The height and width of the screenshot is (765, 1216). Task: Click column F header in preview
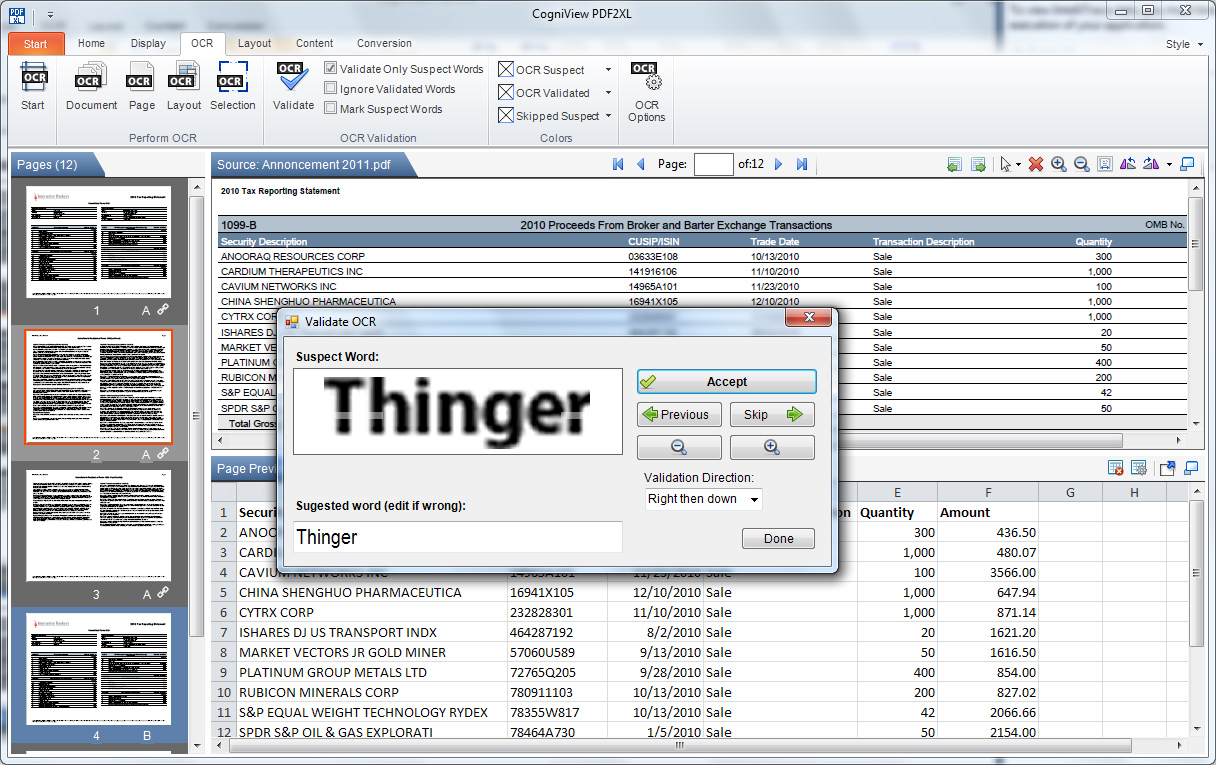click(x=987, y=492)
